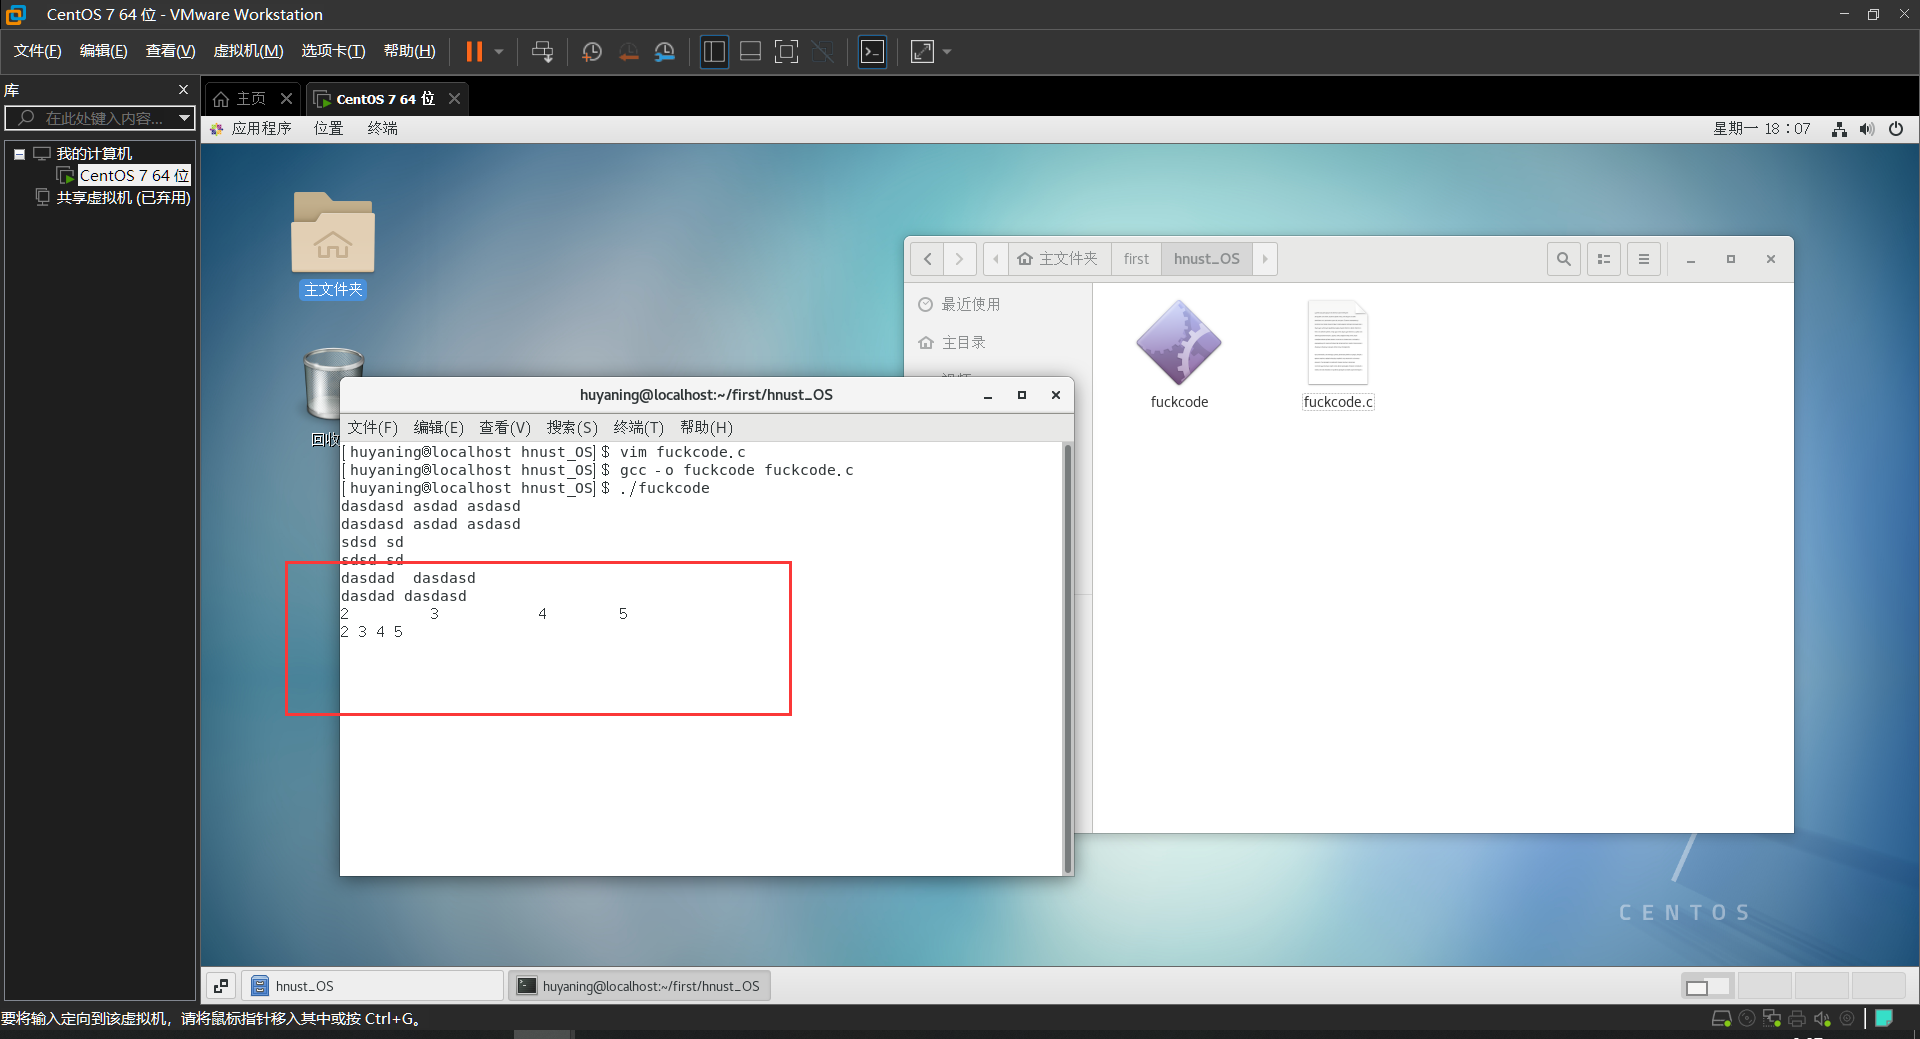
Task: Select the trash can desktop icon
Action: click(x=333, y=383)
